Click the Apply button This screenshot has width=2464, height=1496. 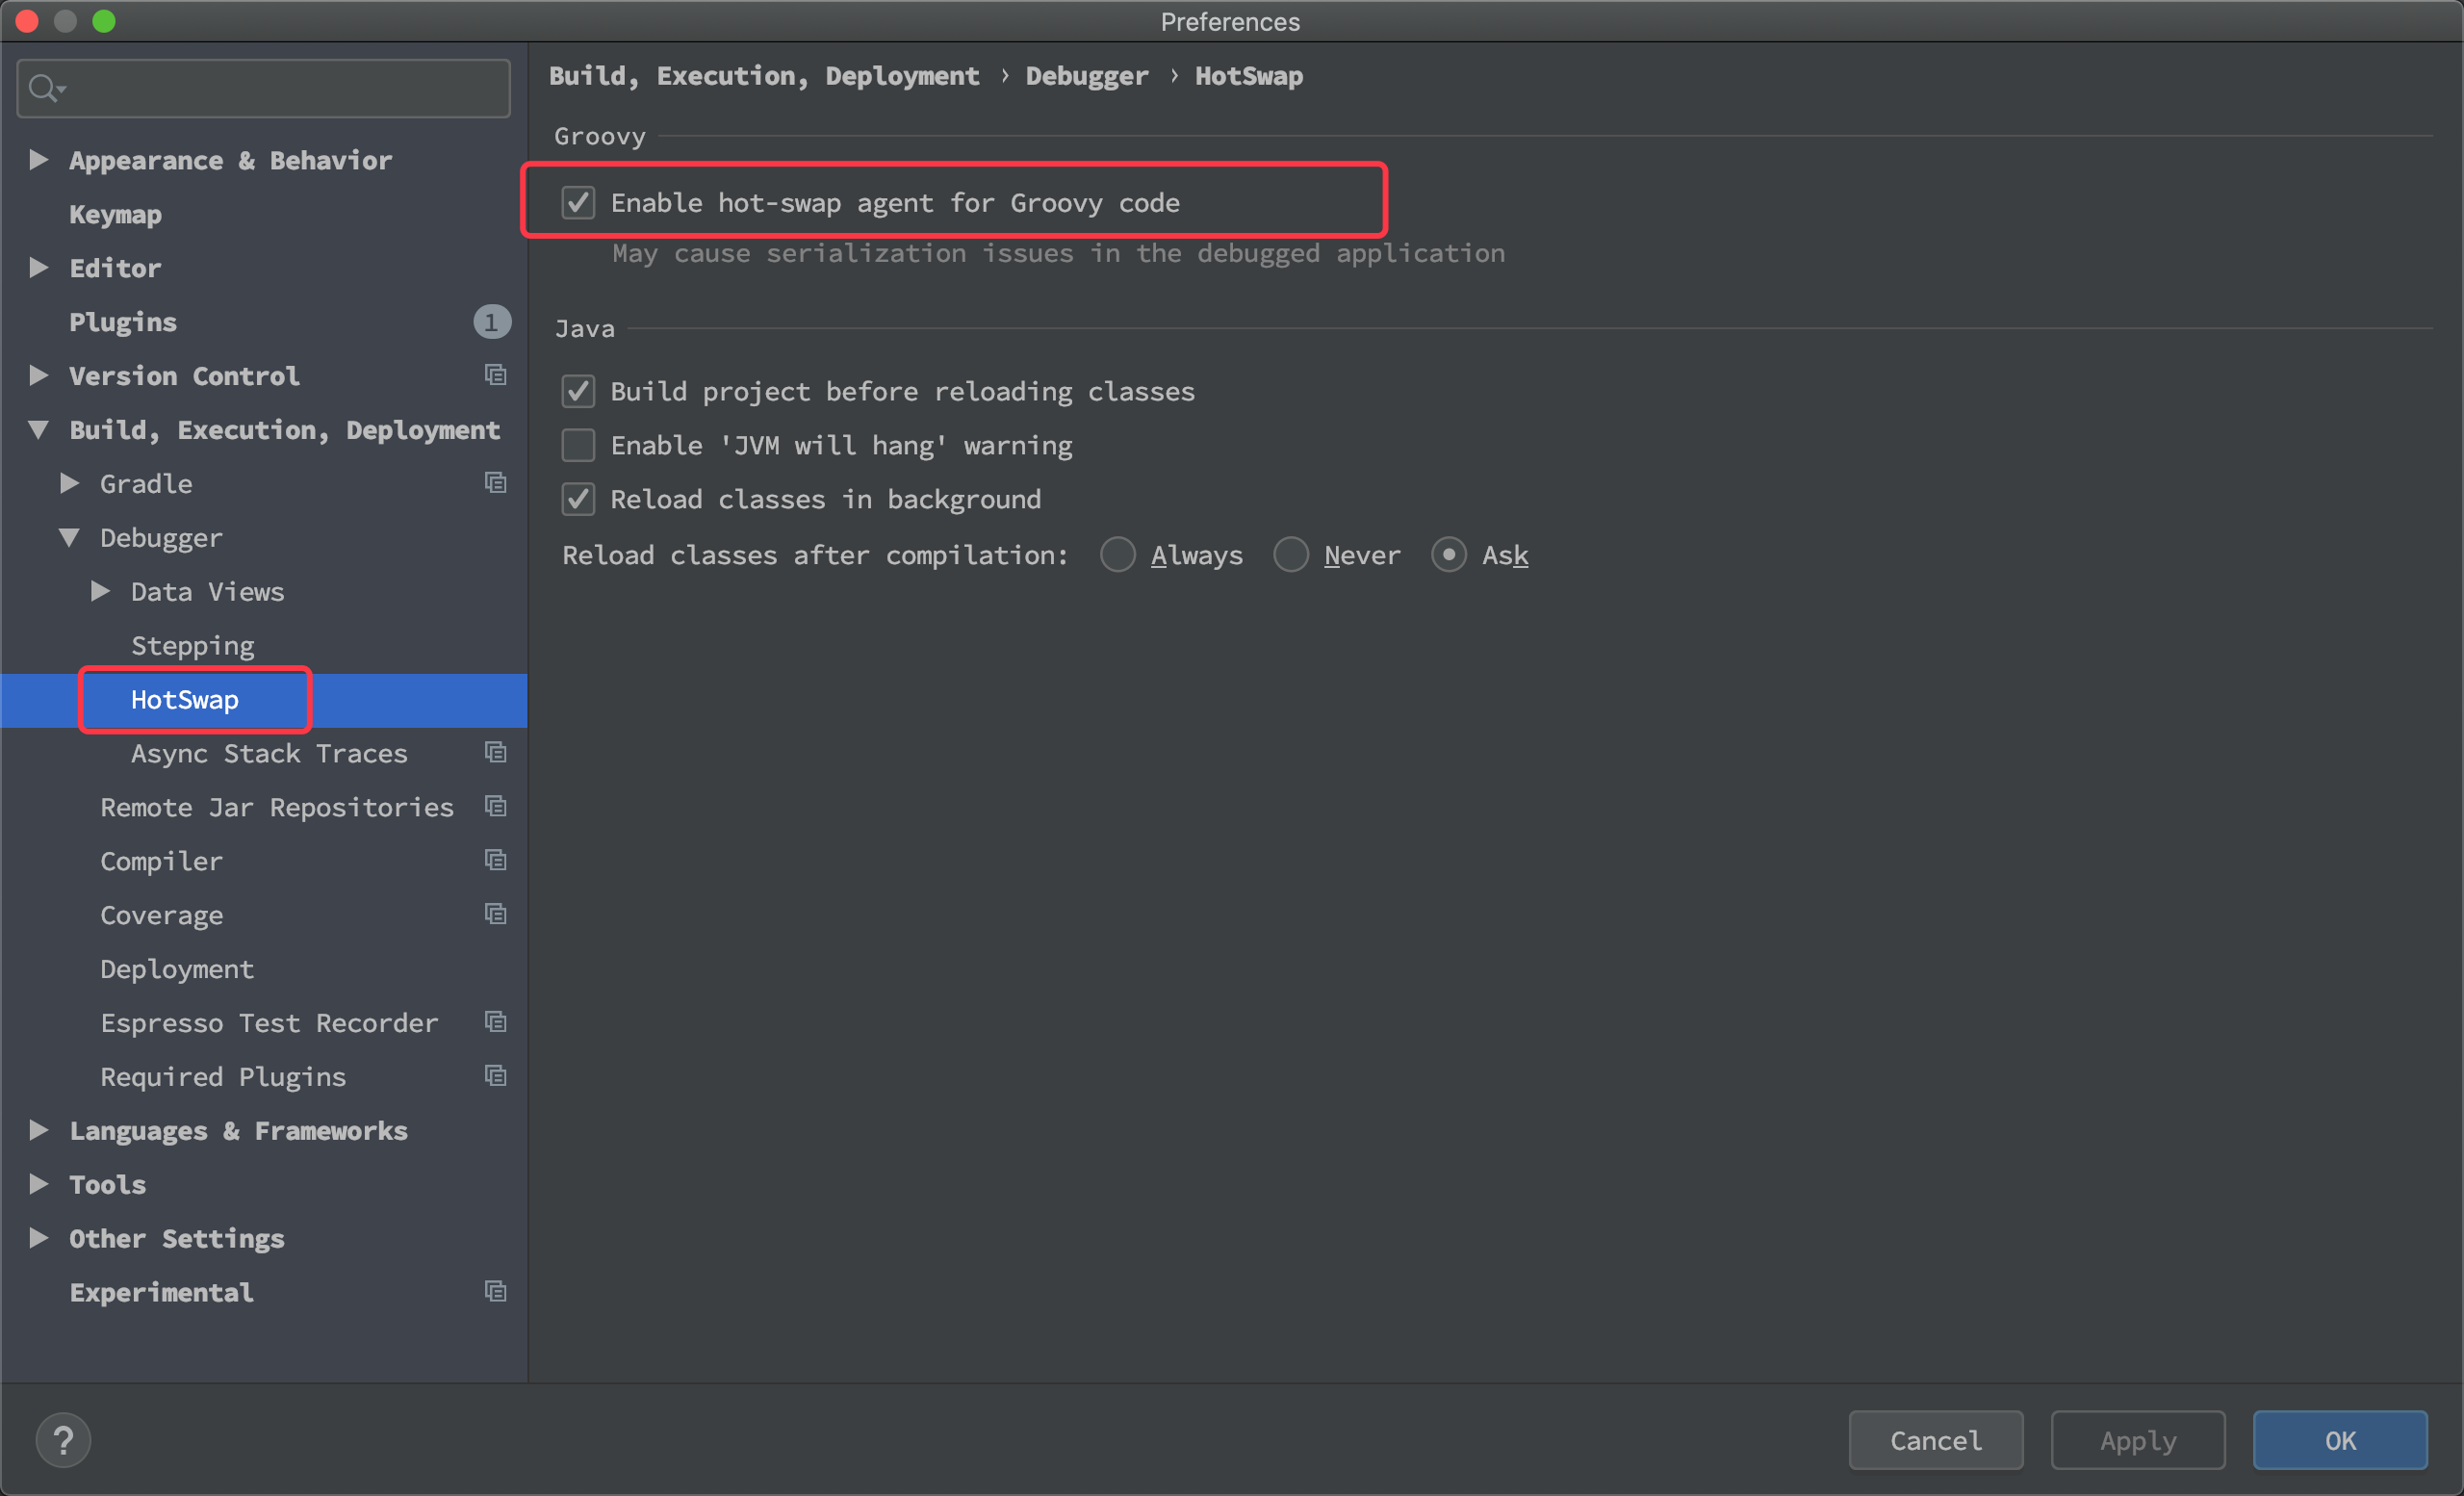coord(2137,1440)
